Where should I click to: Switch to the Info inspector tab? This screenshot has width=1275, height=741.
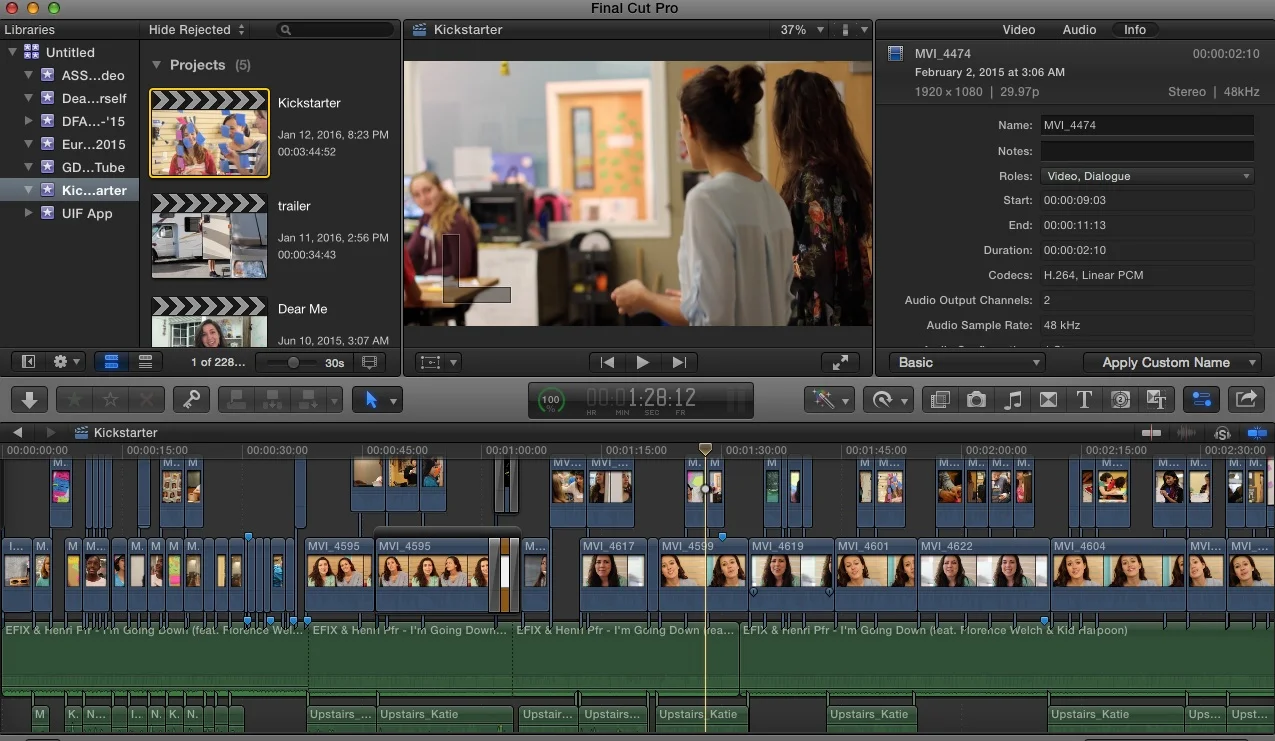(x=1135, y=30)
